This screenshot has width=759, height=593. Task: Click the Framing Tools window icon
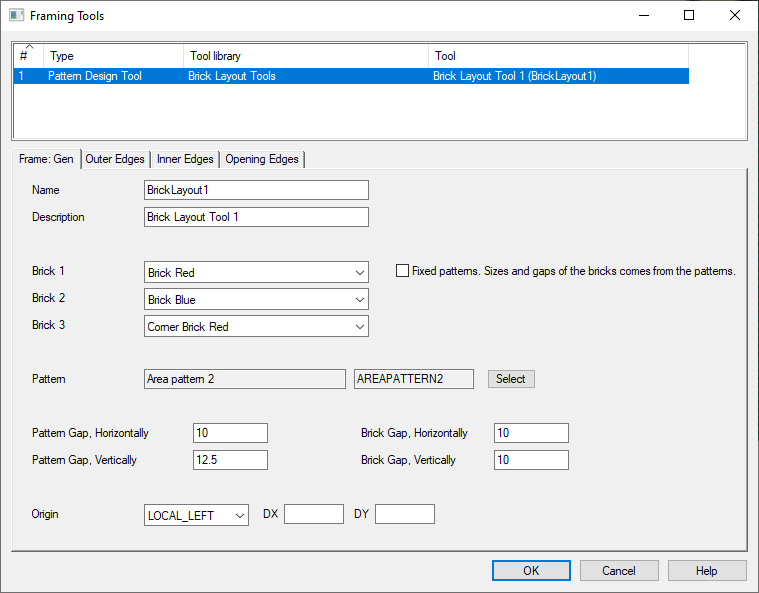[x=16, y=16]
